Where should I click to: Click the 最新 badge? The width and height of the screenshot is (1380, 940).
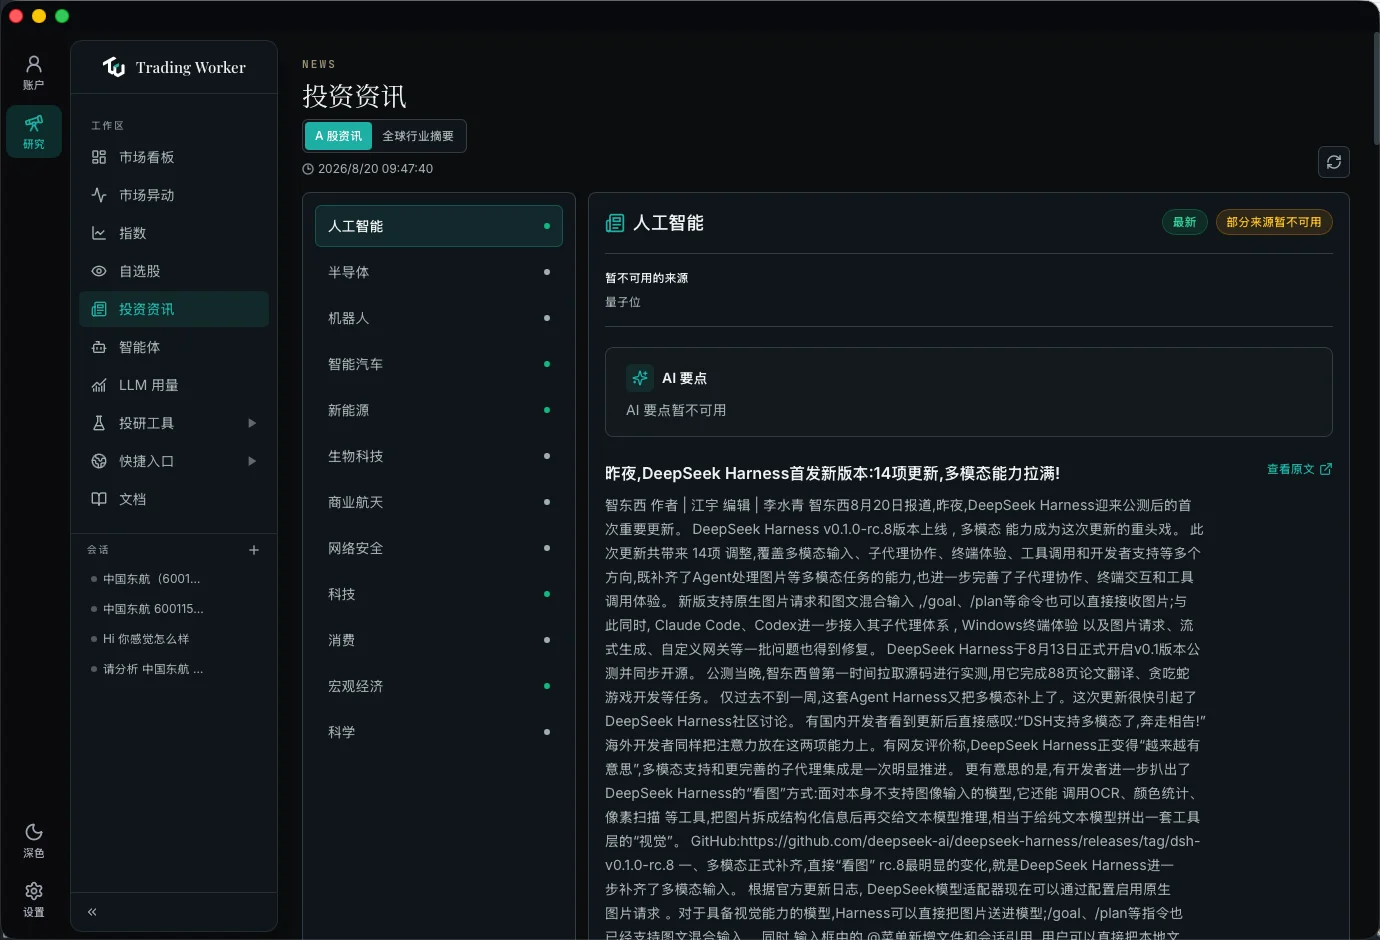click(x=1184, y=222)
